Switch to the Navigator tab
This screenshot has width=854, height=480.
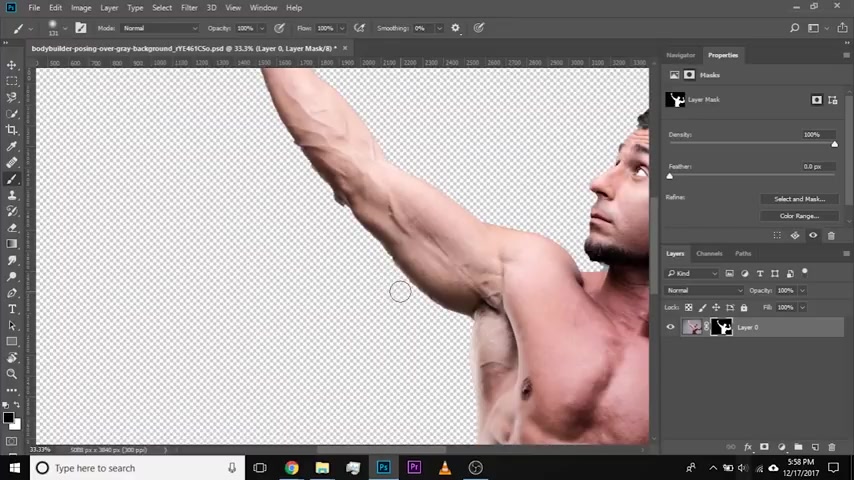coord(680,55)
